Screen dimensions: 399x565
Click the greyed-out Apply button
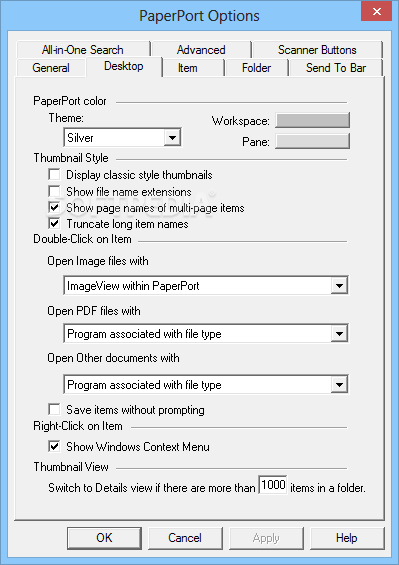click(266, 538)
